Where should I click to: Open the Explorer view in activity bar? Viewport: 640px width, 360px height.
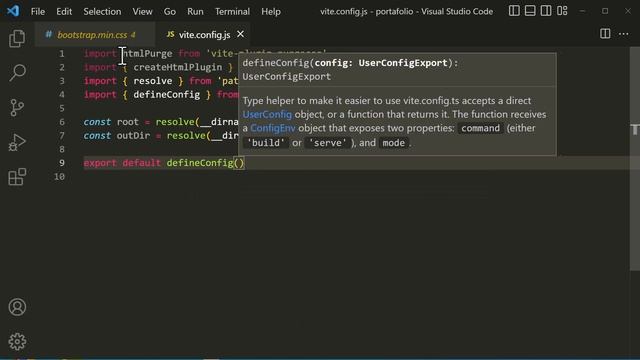(x=17, y=39)
